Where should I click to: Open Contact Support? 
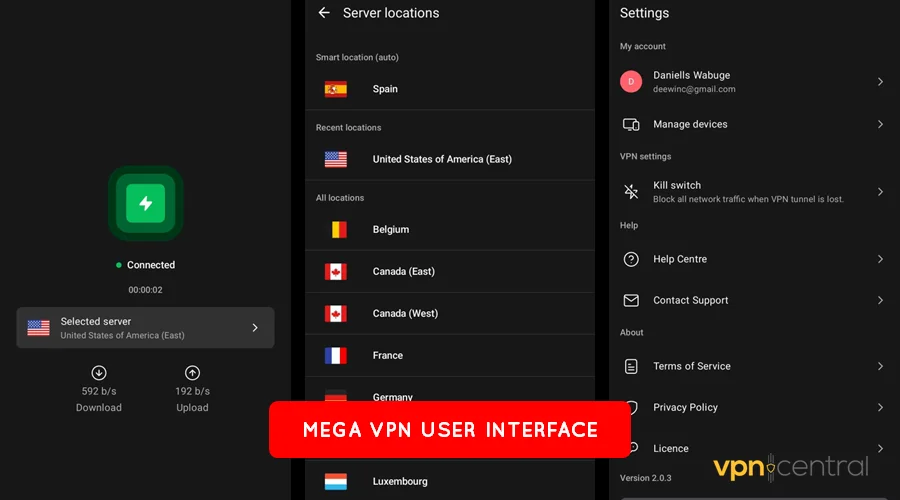(x=753, y=300)
